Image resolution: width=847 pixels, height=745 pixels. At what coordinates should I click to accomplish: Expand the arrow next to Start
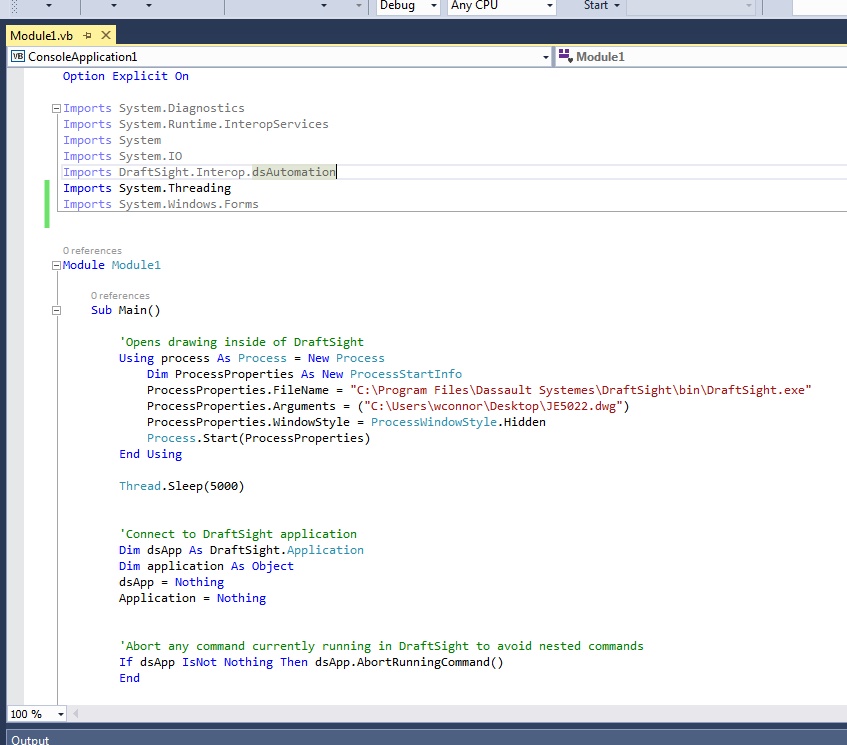(x=616, y=6)
